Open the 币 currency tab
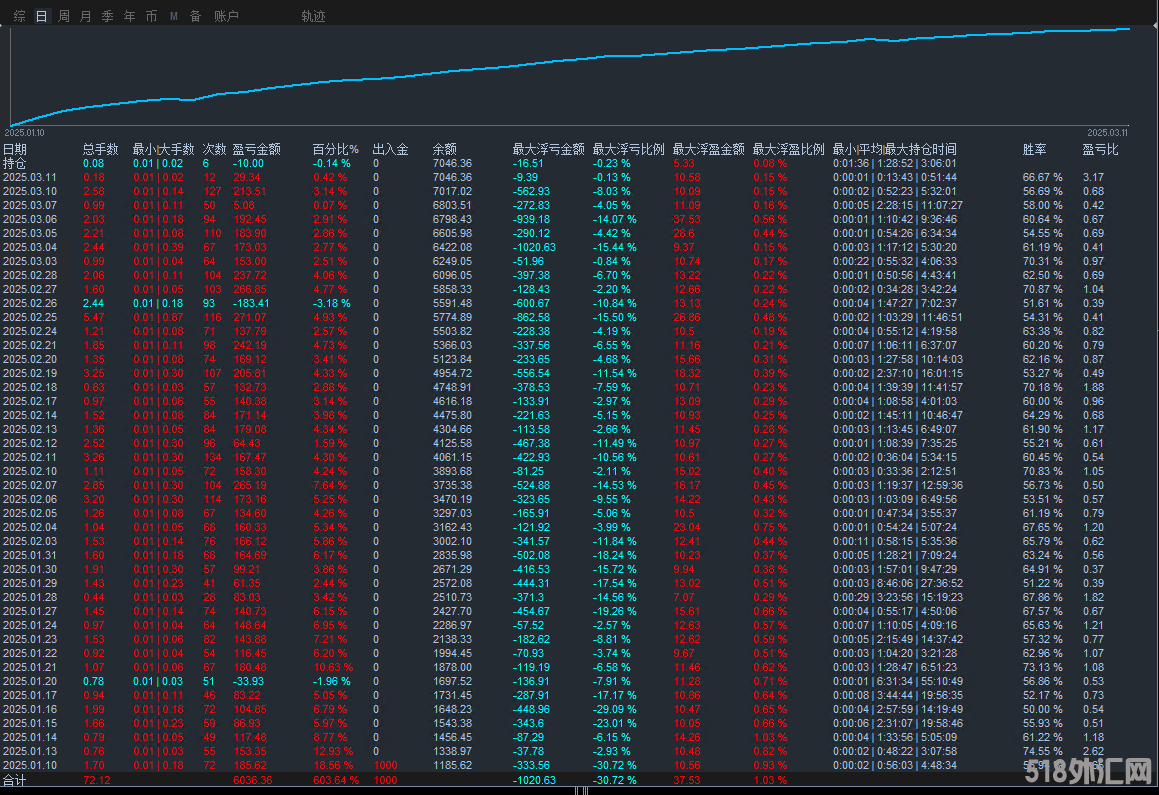The width and height of the screenshot is (1159, 795). [151, 16]
